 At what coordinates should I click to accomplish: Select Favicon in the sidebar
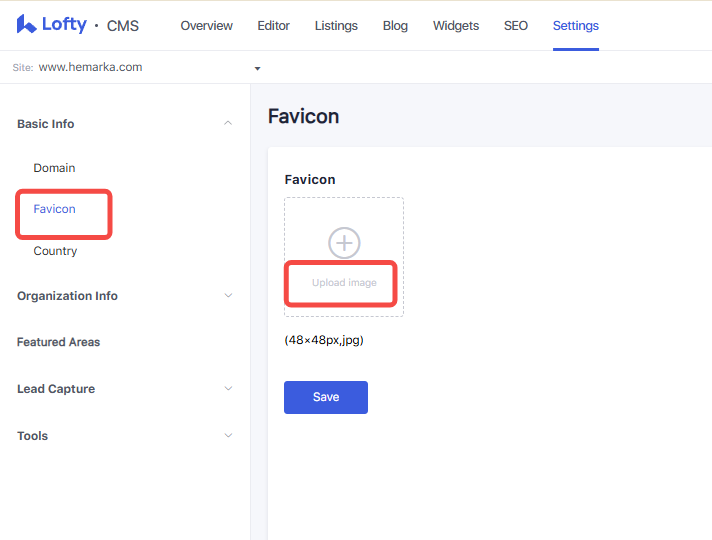tap(54, 209)
